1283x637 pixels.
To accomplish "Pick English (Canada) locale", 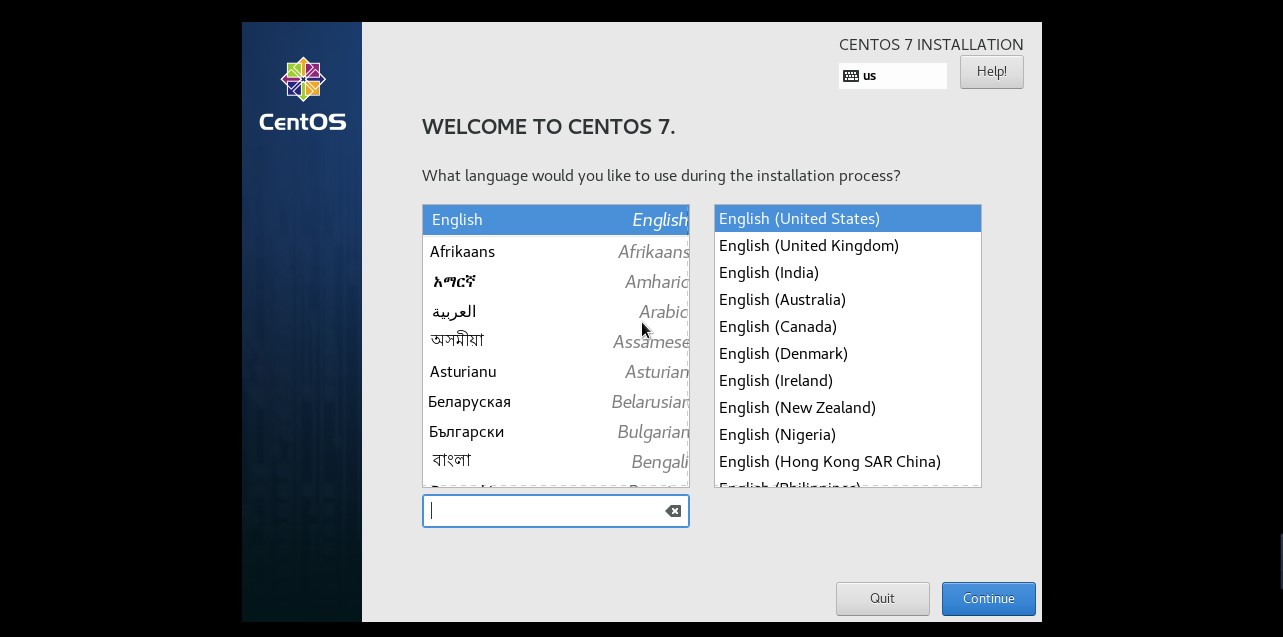I will (847, 326).
